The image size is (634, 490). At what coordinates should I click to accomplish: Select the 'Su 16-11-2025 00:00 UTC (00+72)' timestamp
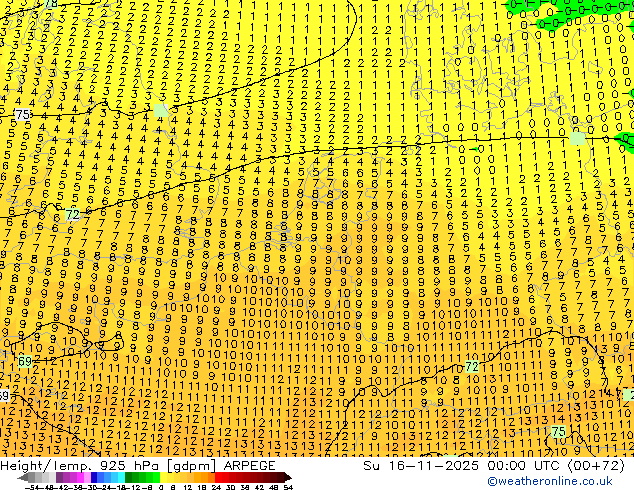tap(494, 466)
